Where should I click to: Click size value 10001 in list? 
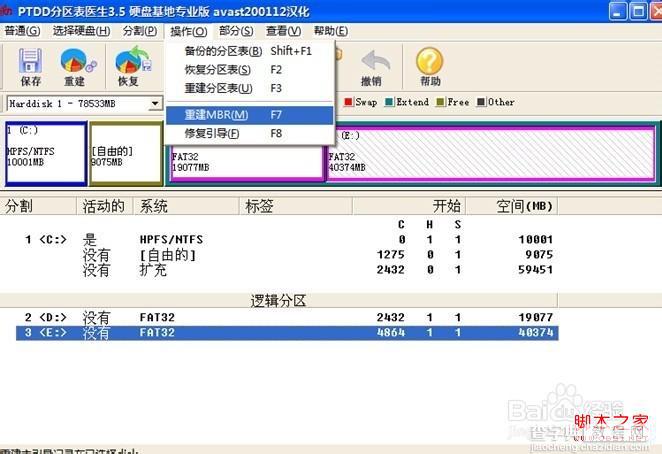535,240
